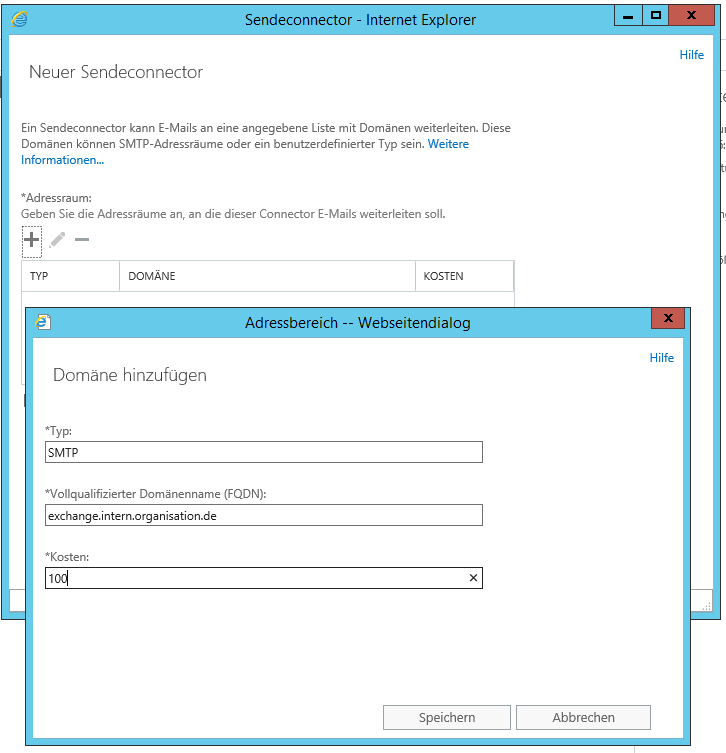Screen dimensions: 726x753
Task: Click the KOSTEN column header
Action: click(x=464, y=276)
